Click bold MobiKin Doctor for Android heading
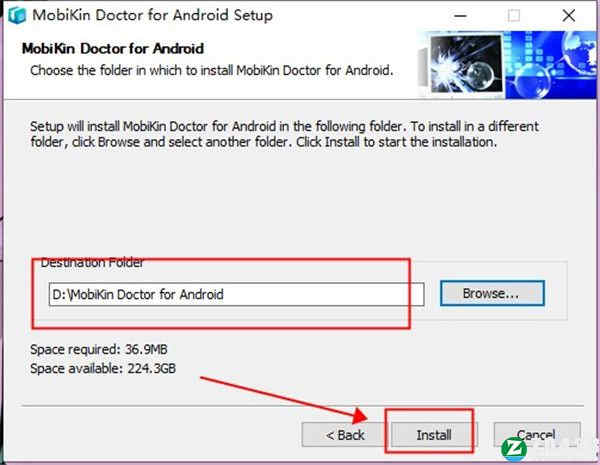The image size is (600, 465). coord(113,49)
